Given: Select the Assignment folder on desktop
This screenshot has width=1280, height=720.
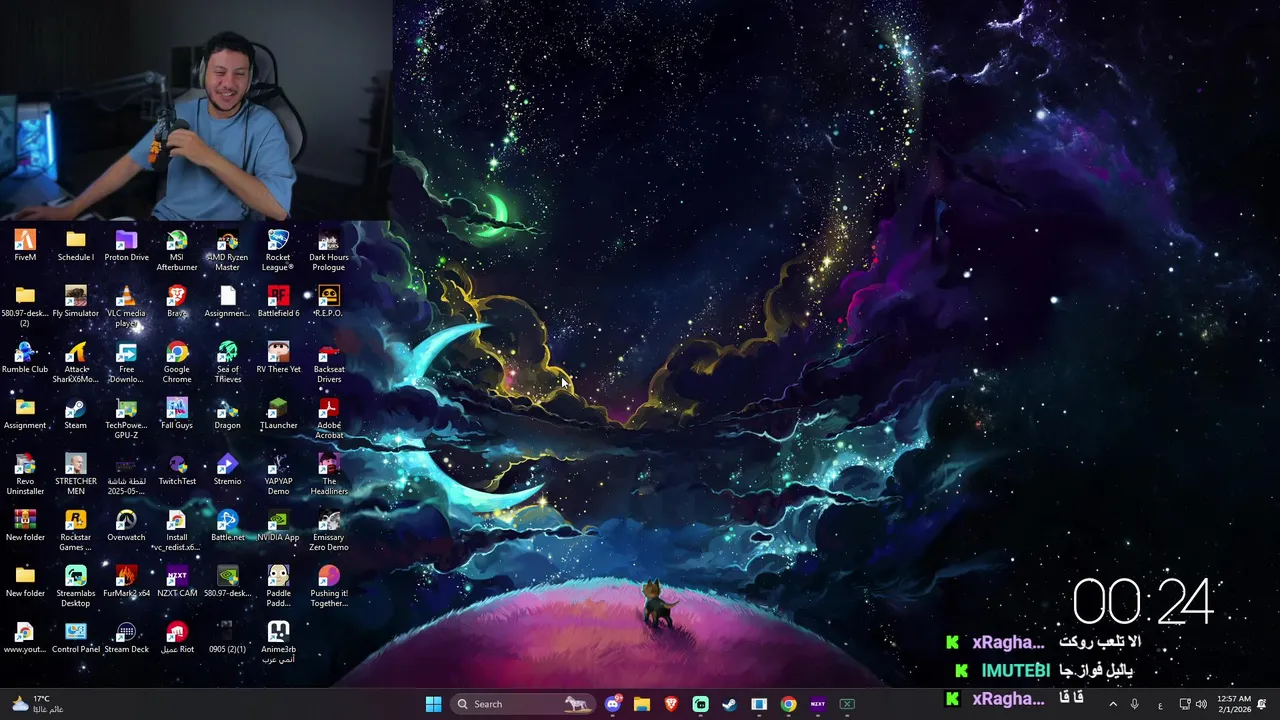Looking at the screenshot, I should (25, 414).
